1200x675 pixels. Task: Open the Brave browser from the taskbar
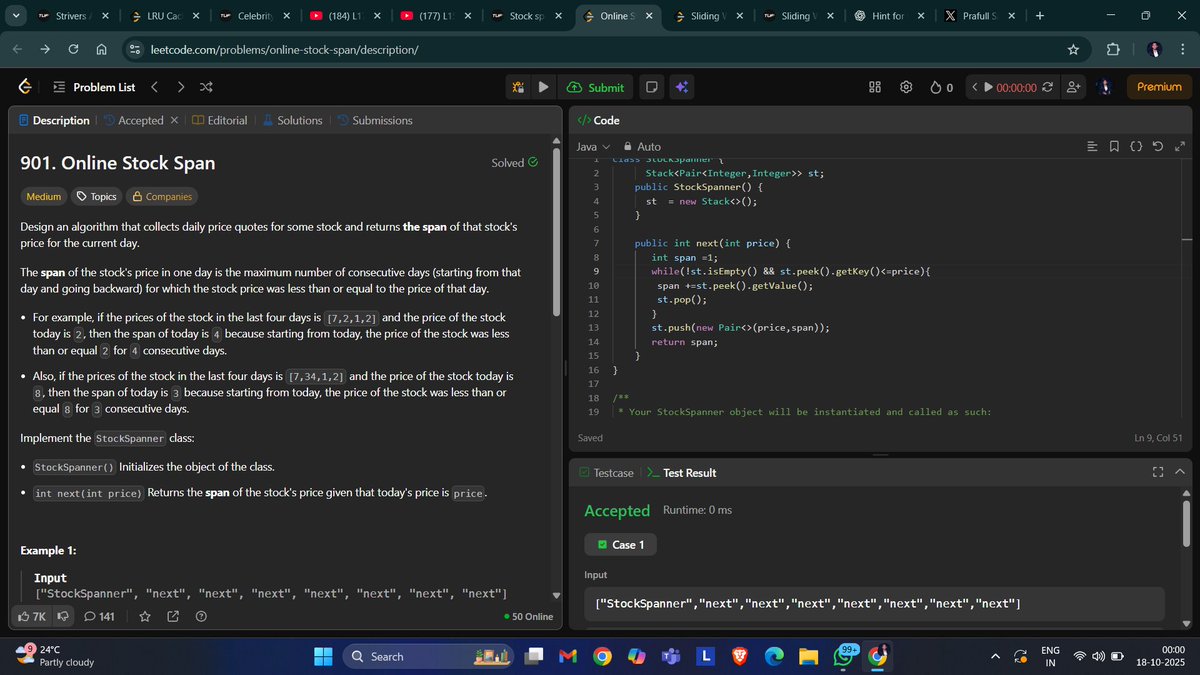(740, 656)
